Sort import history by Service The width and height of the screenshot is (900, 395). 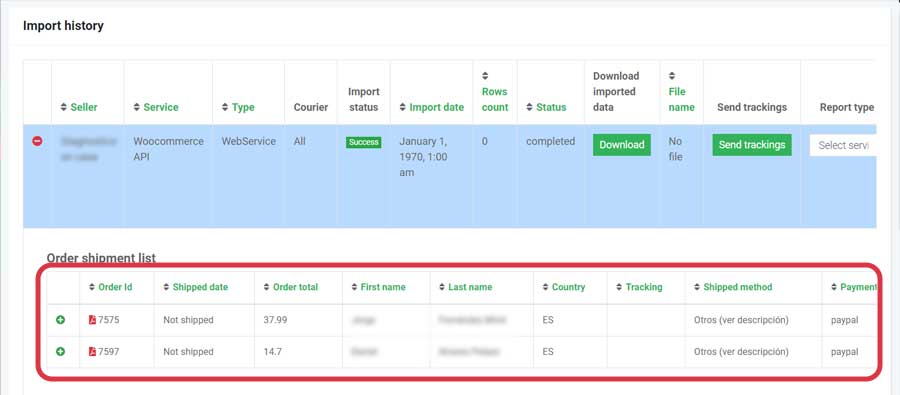(156, 107)
